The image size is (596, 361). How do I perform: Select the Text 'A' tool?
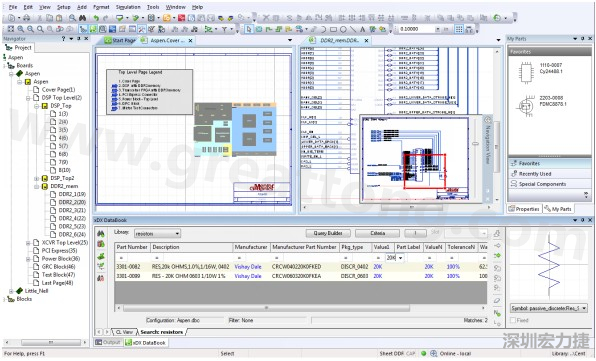click(362, 29)
